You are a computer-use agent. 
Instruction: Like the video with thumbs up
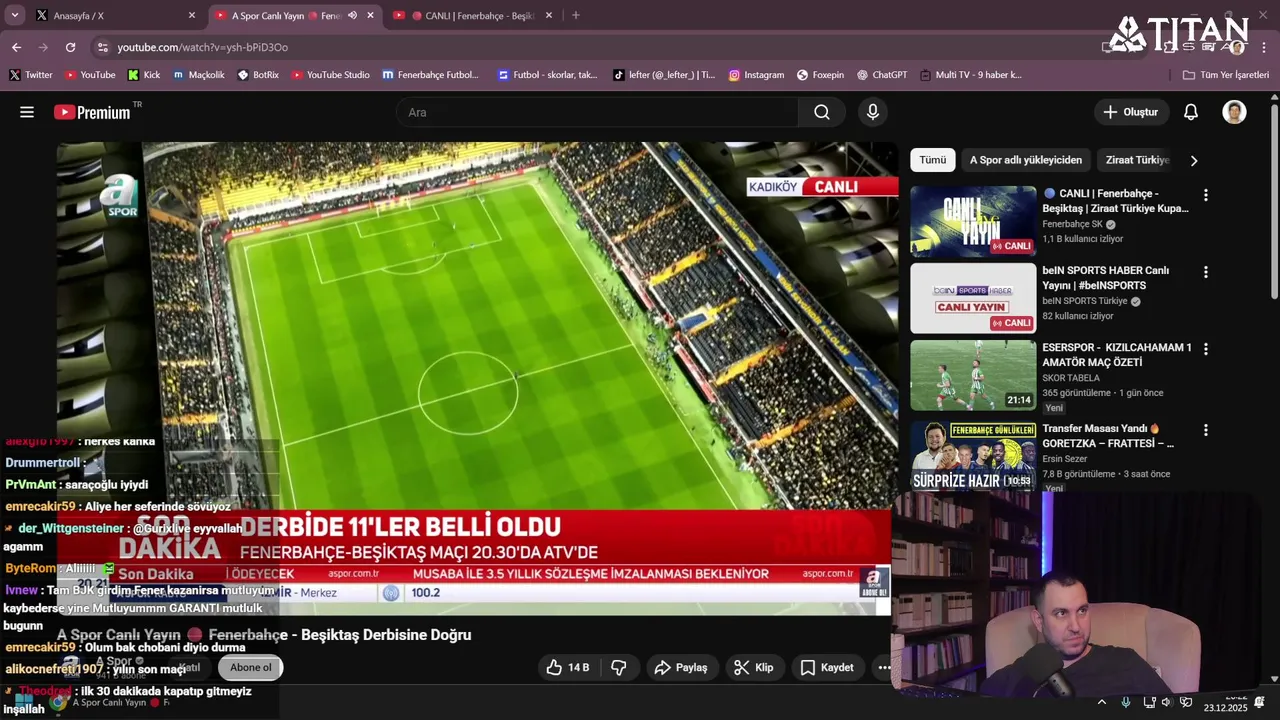(567, 667)
